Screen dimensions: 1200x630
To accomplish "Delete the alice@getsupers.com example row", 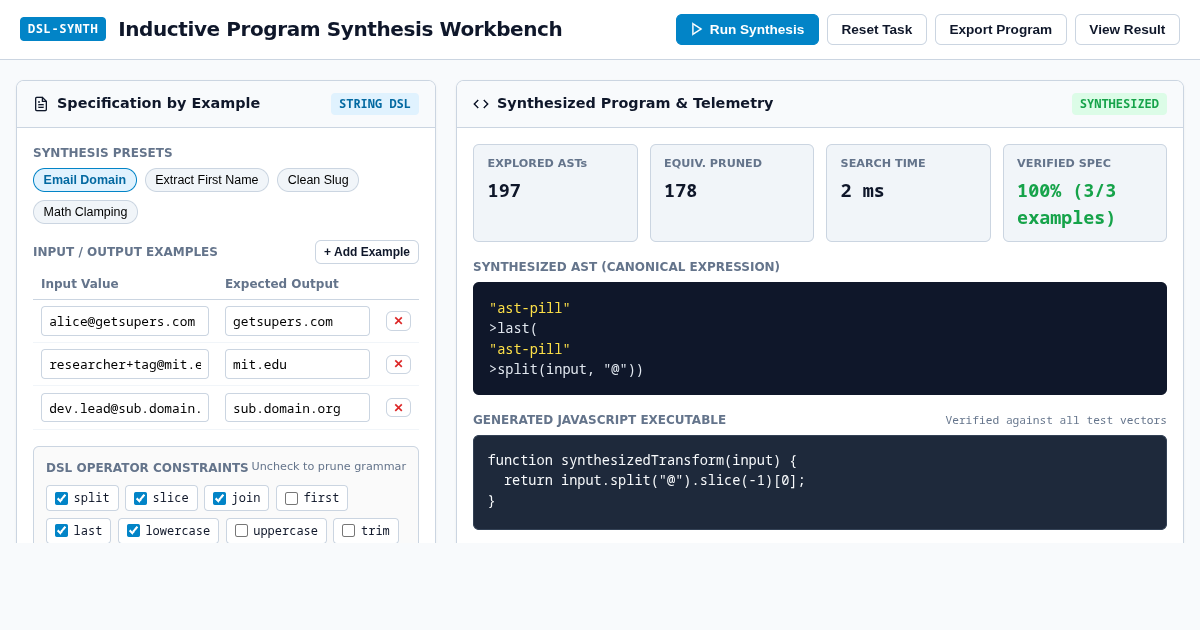I will (x=398, y=321).
